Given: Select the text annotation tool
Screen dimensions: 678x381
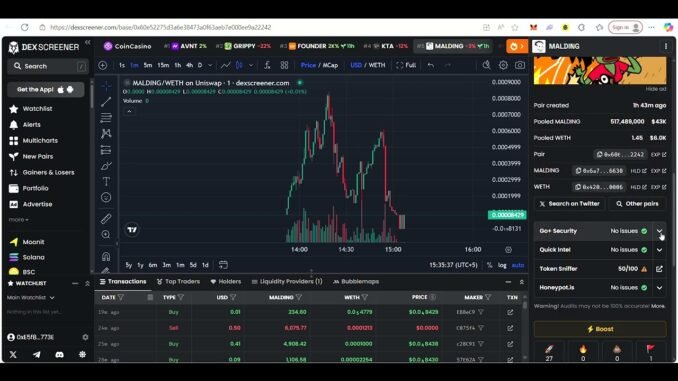Looking at the screenshot, I should pyautogui.click(x=106, y=182).
